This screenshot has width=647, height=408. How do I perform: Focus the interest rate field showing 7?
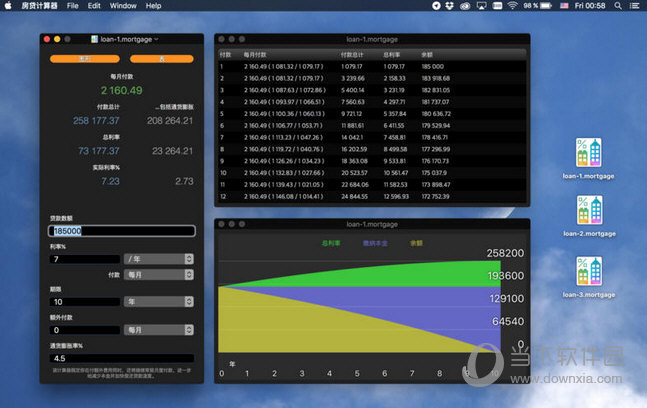coord(85,259)
